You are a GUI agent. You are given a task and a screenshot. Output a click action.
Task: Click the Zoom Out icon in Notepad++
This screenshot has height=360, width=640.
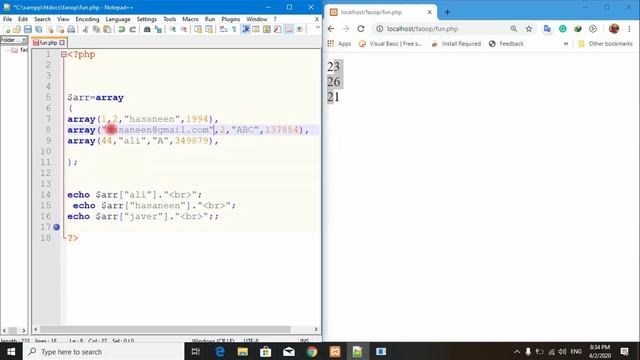183,29
